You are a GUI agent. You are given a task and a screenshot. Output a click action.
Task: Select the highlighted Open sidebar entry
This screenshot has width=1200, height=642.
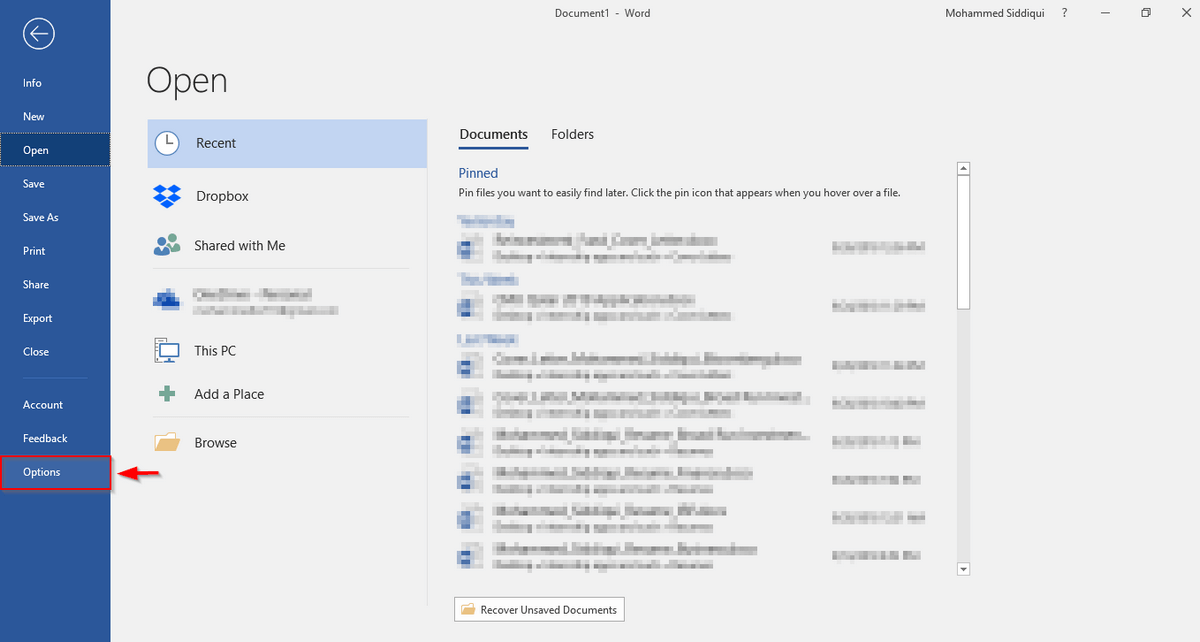(55, 150)
